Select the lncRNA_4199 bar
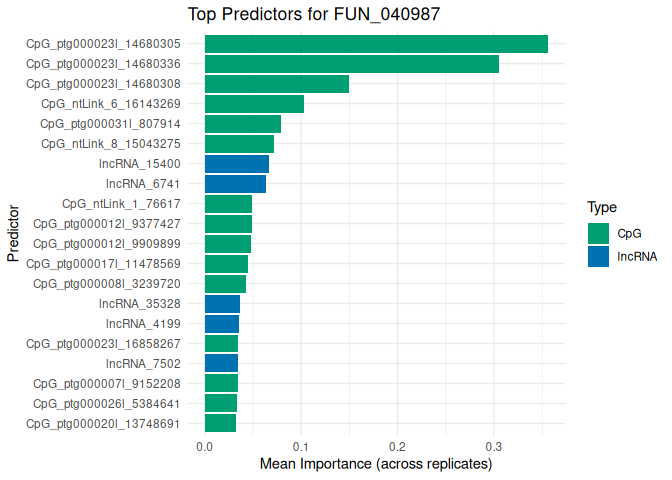Image resolution: width=672 pixels, height=480 pixels. tap(222, 324)
